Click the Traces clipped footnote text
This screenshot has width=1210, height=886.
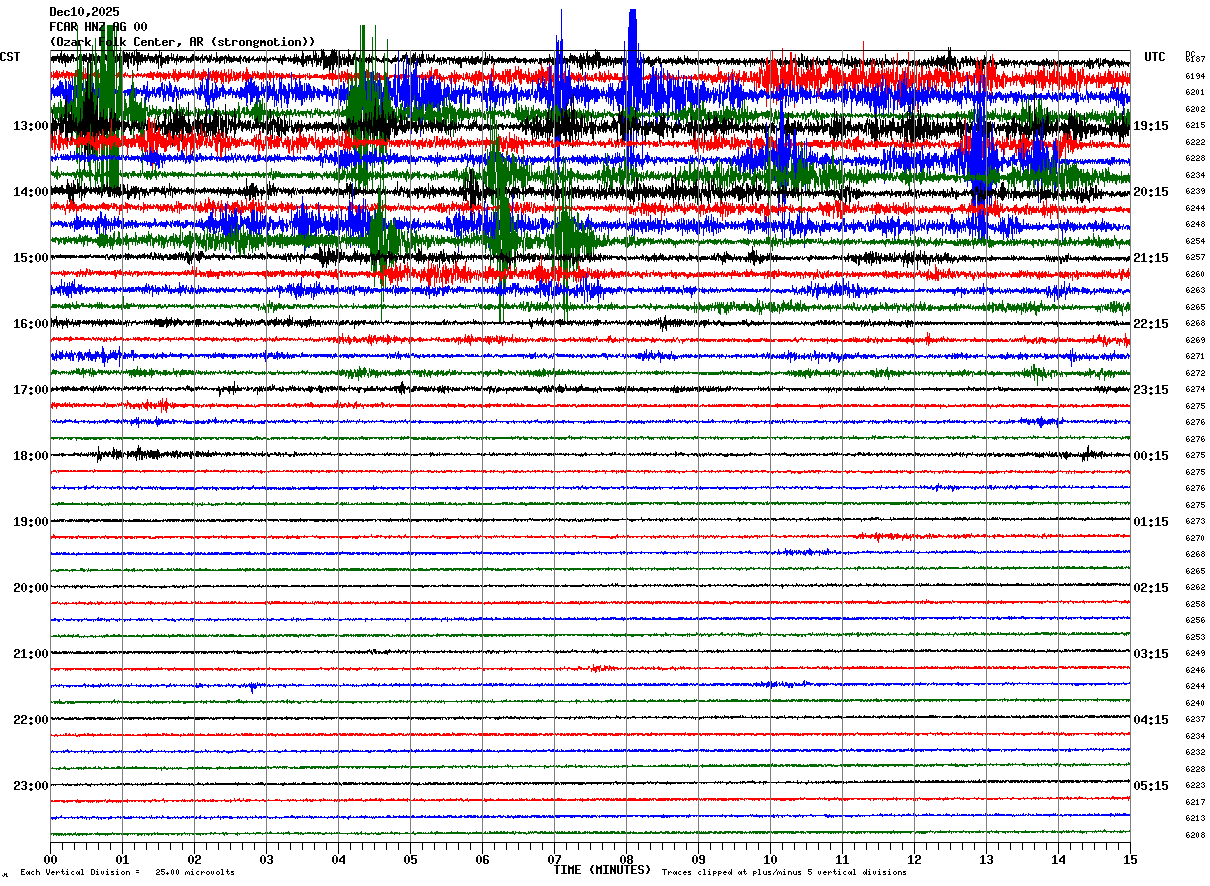(784, 873)
